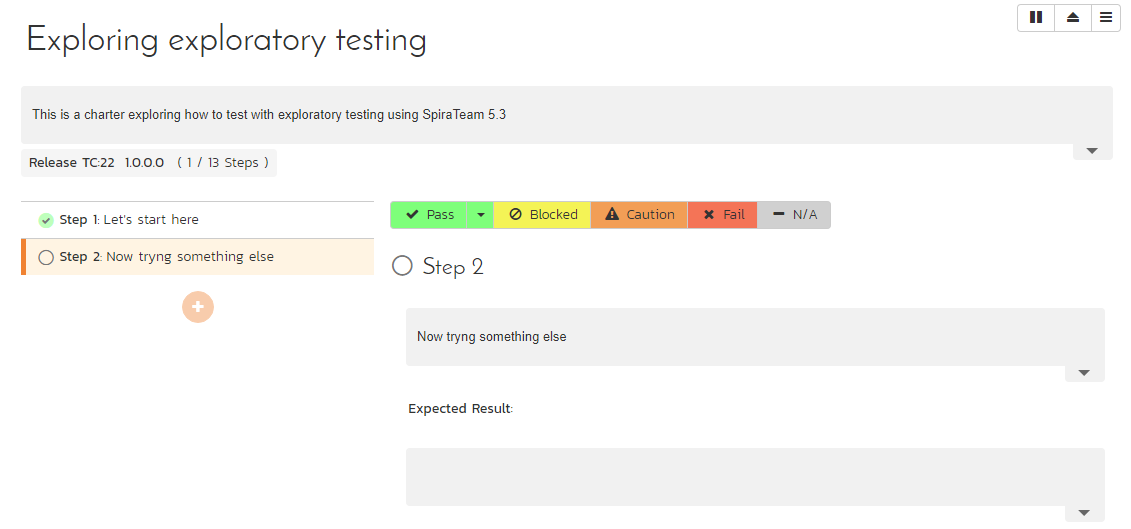Click the green passed checkmark on Step 1
1131x529 pixels.
[x=46, y=220]
